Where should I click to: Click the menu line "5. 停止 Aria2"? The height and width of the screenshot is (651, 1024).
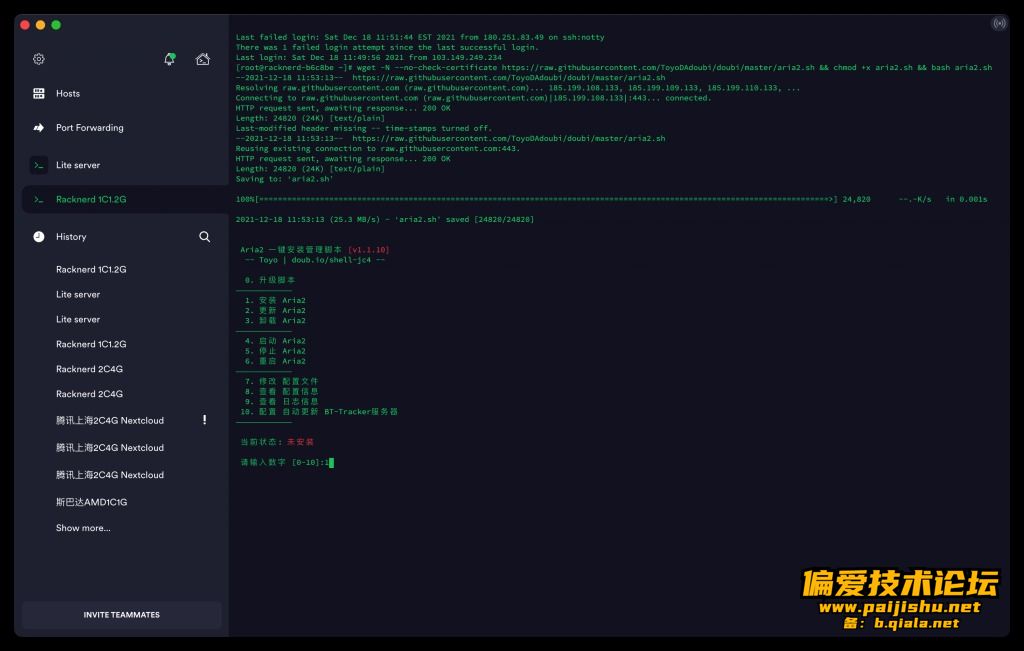point(275,351)
